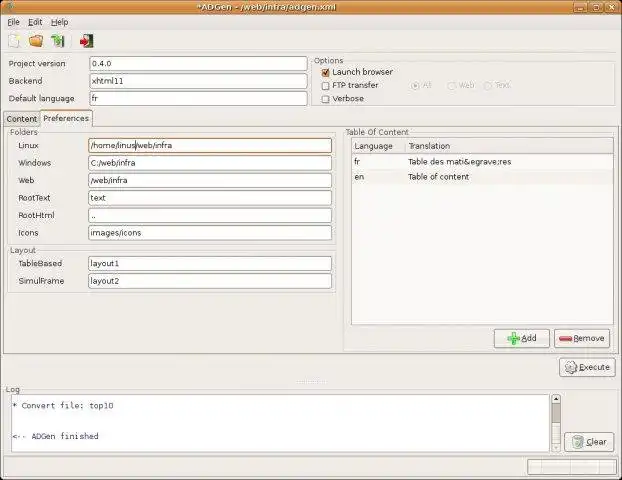Image resolution: width=622 pixels, height=480 pixels.
Task: Click the Language column header
Action: pos(378,146)
